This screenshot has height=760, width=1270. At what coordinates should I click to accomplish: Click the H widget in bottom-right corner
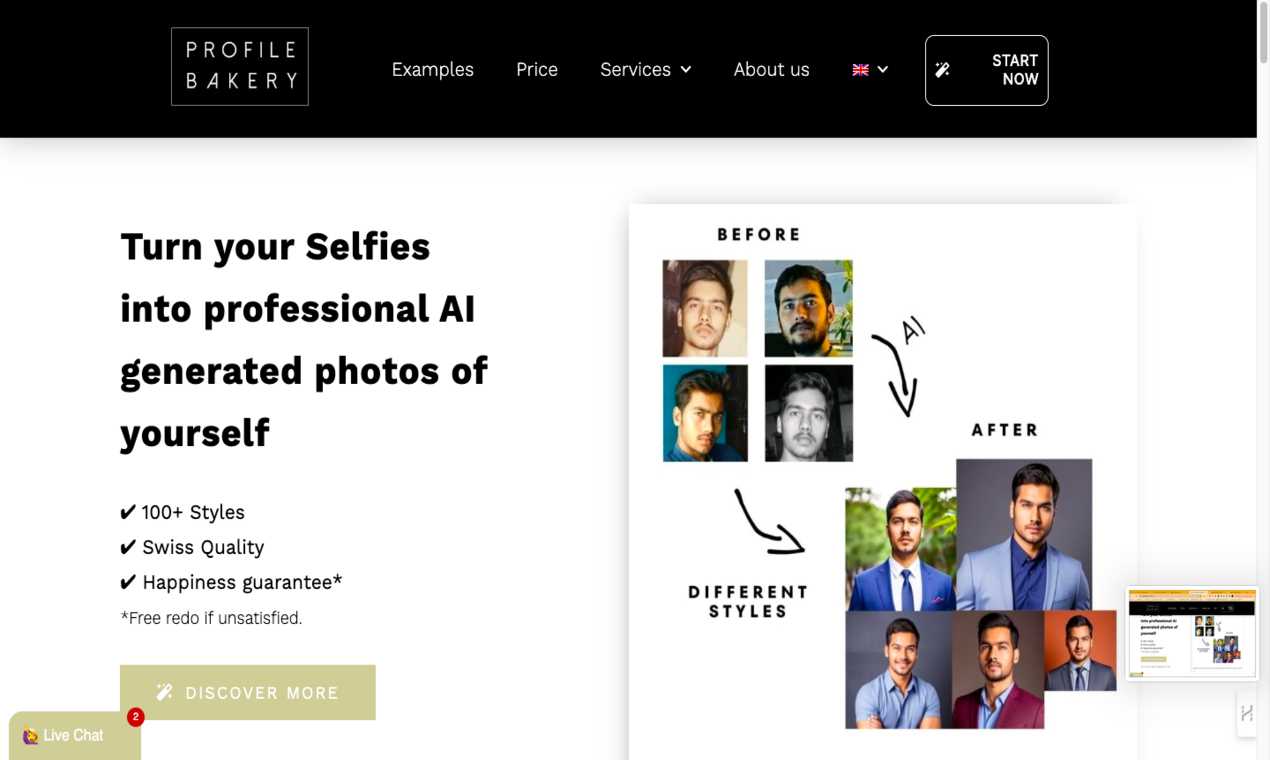point(1246,714)
